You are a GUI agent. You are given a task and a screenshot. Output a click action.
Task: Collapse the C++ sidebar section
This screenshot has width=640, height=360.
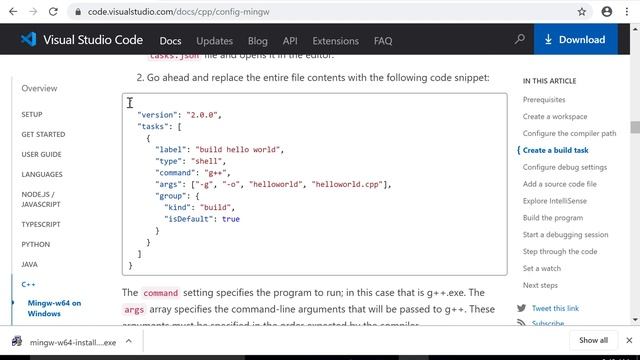tap(28, 284)
